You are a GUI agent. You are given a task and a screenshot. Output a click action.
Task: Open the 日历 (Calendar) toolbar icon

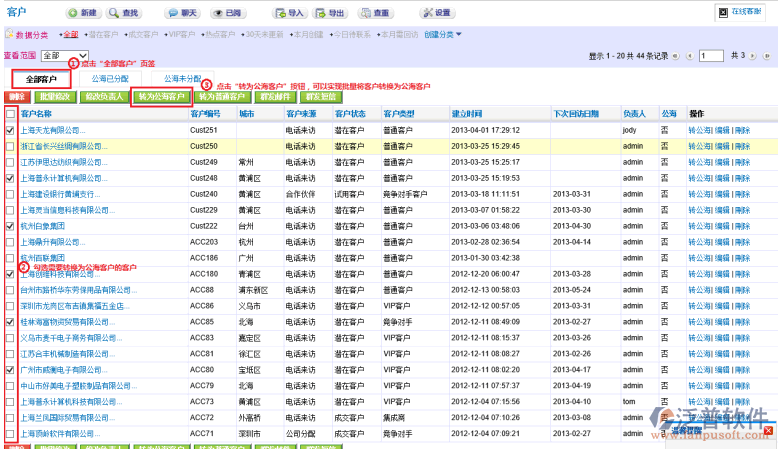[226, 13]
